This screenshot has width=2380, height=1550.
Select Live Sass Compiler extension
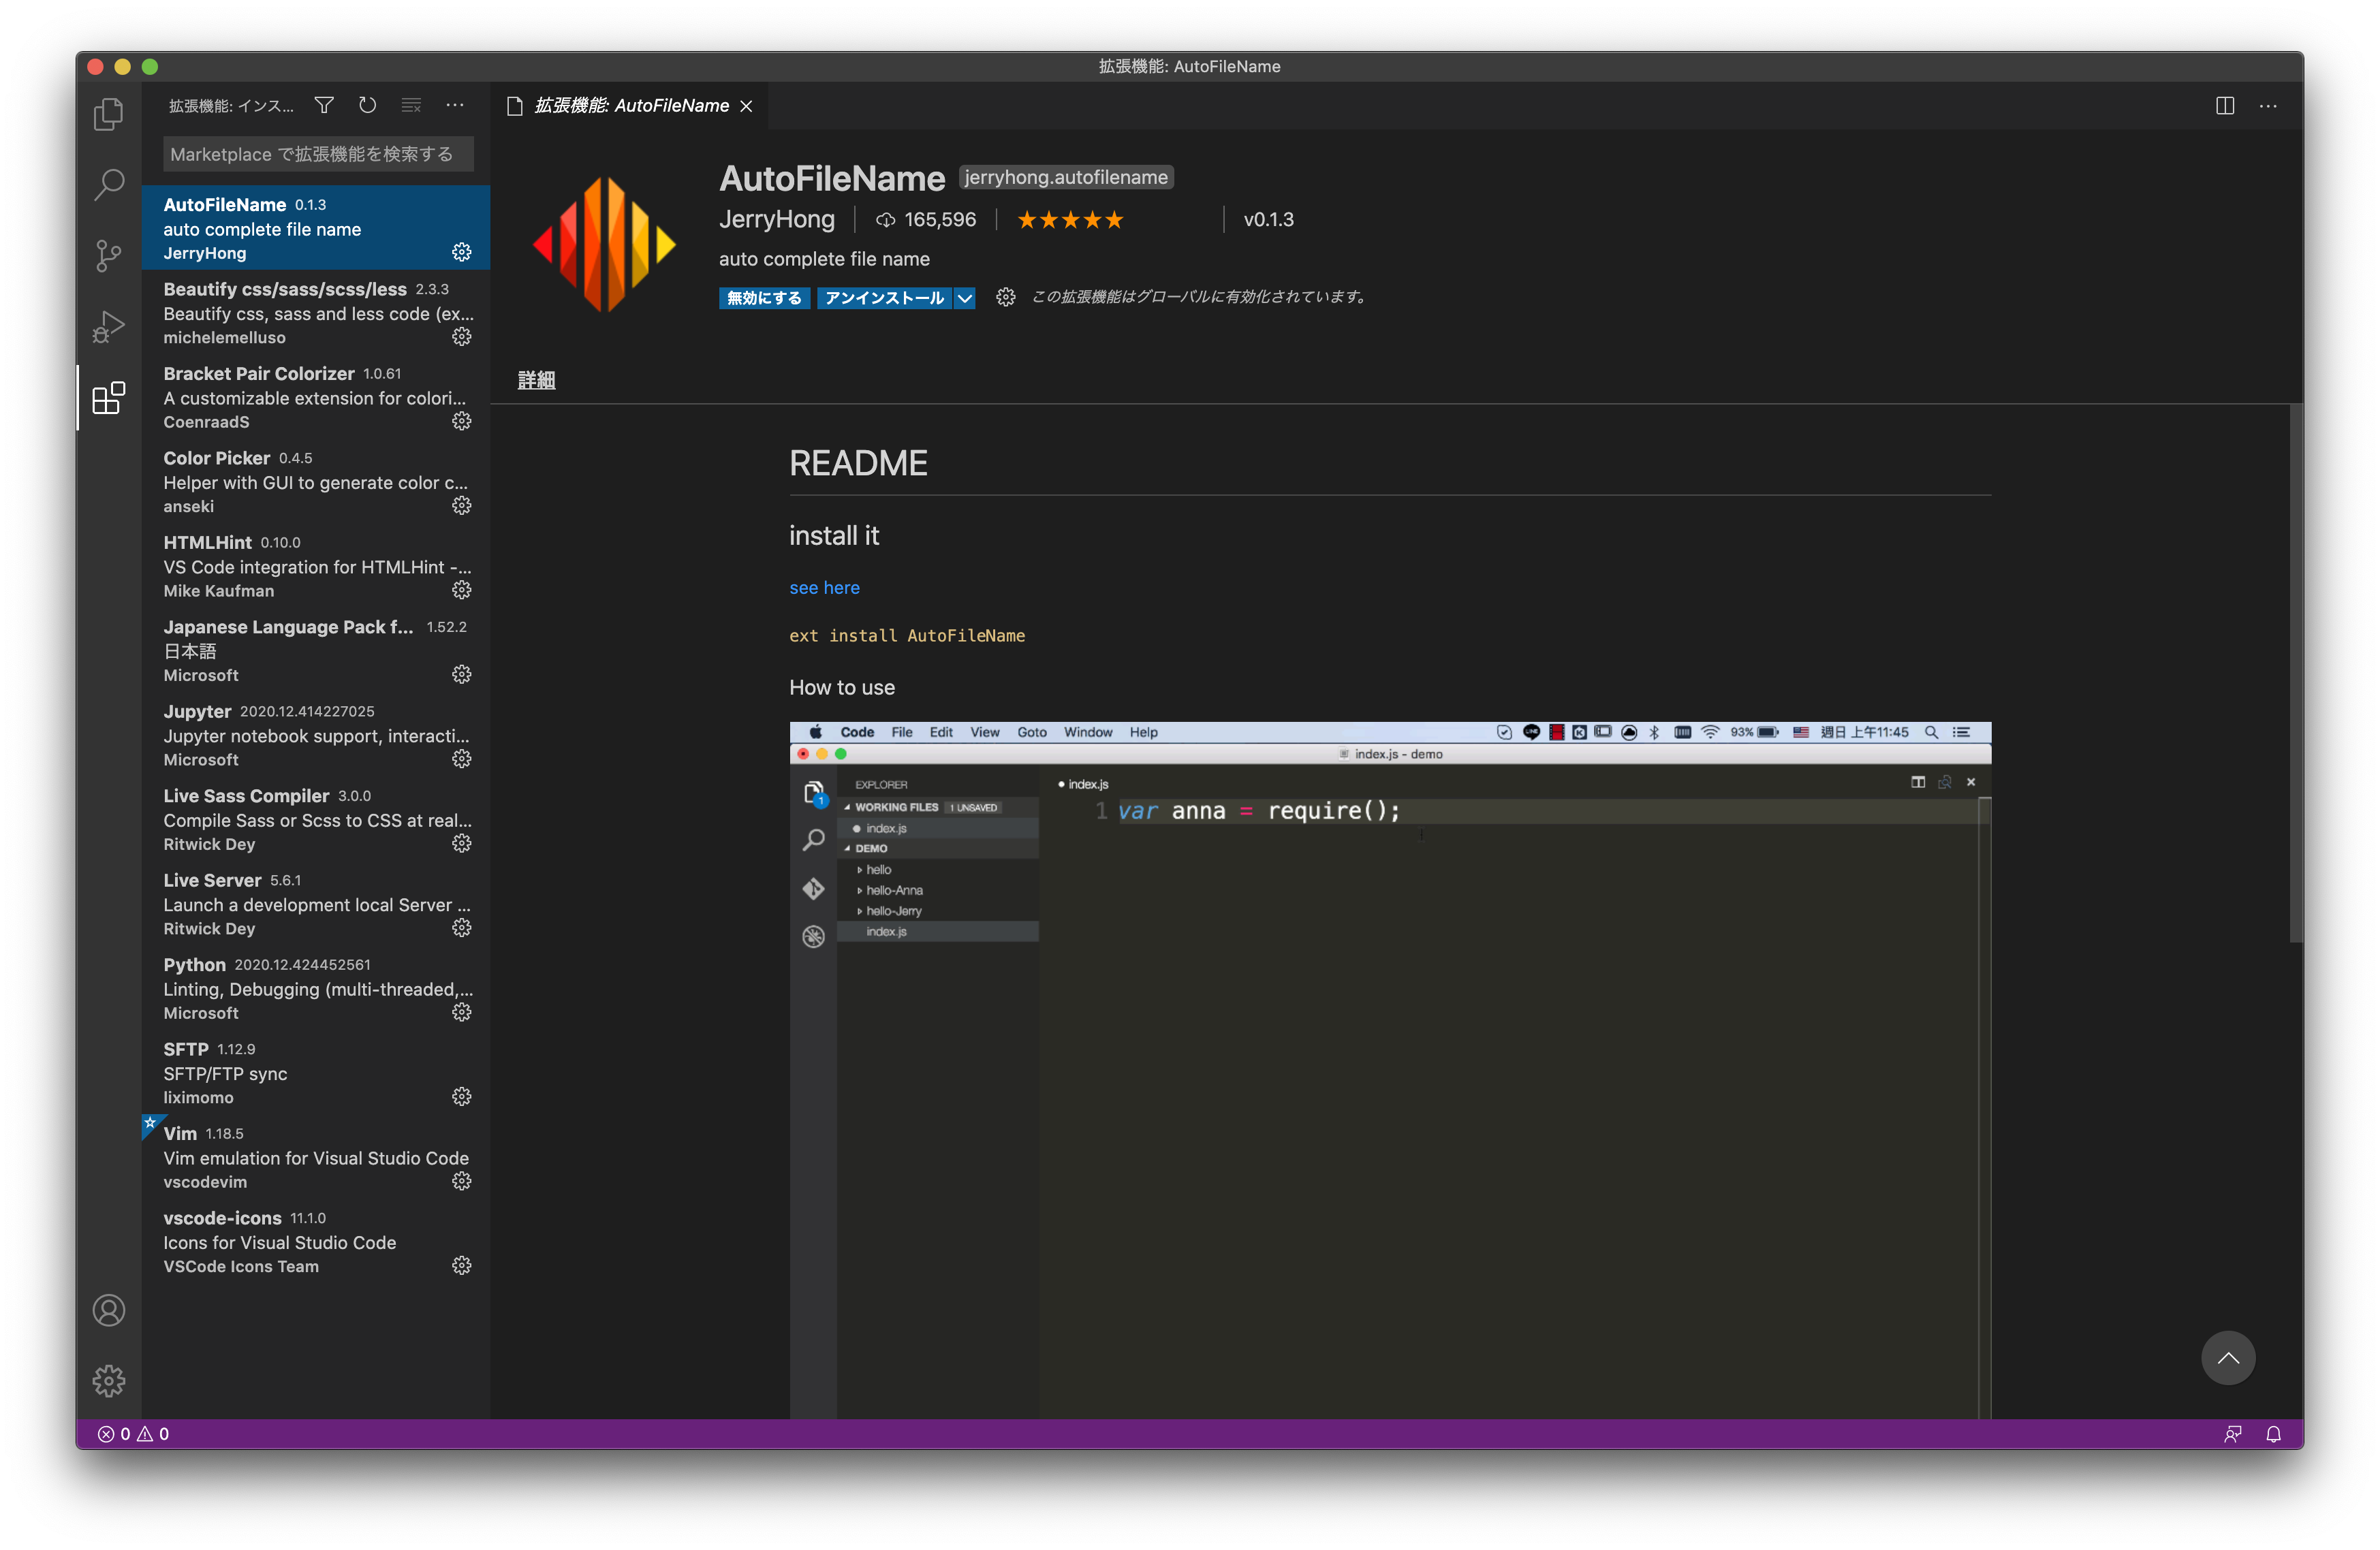(x=316, y=819)
